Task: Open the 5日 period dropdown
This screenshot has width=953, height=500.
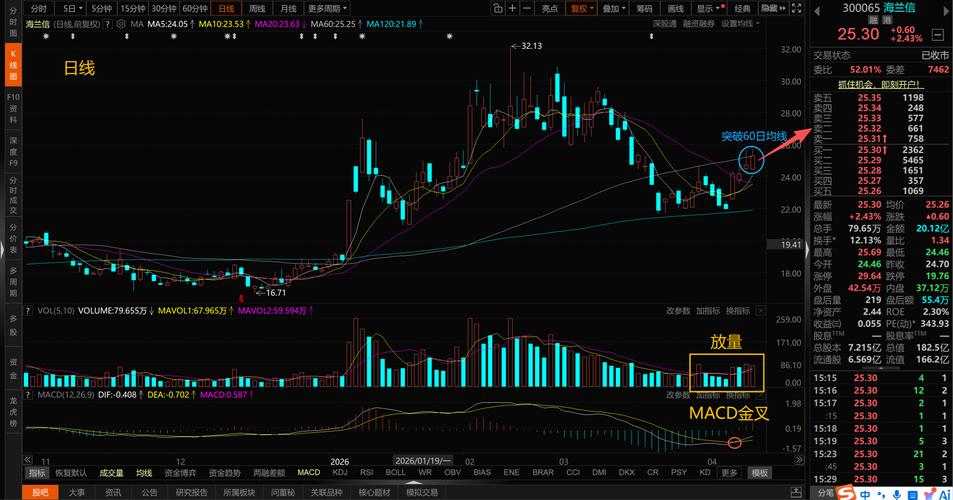Action: pos(72,9)
